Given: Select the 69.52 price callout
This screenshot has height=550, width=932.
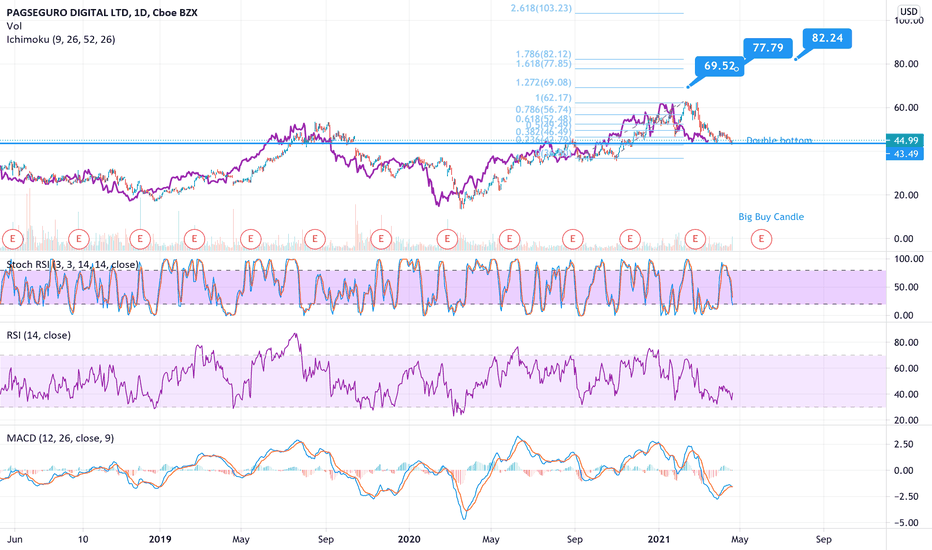Looking at the screenshot, I should [720, 66].
